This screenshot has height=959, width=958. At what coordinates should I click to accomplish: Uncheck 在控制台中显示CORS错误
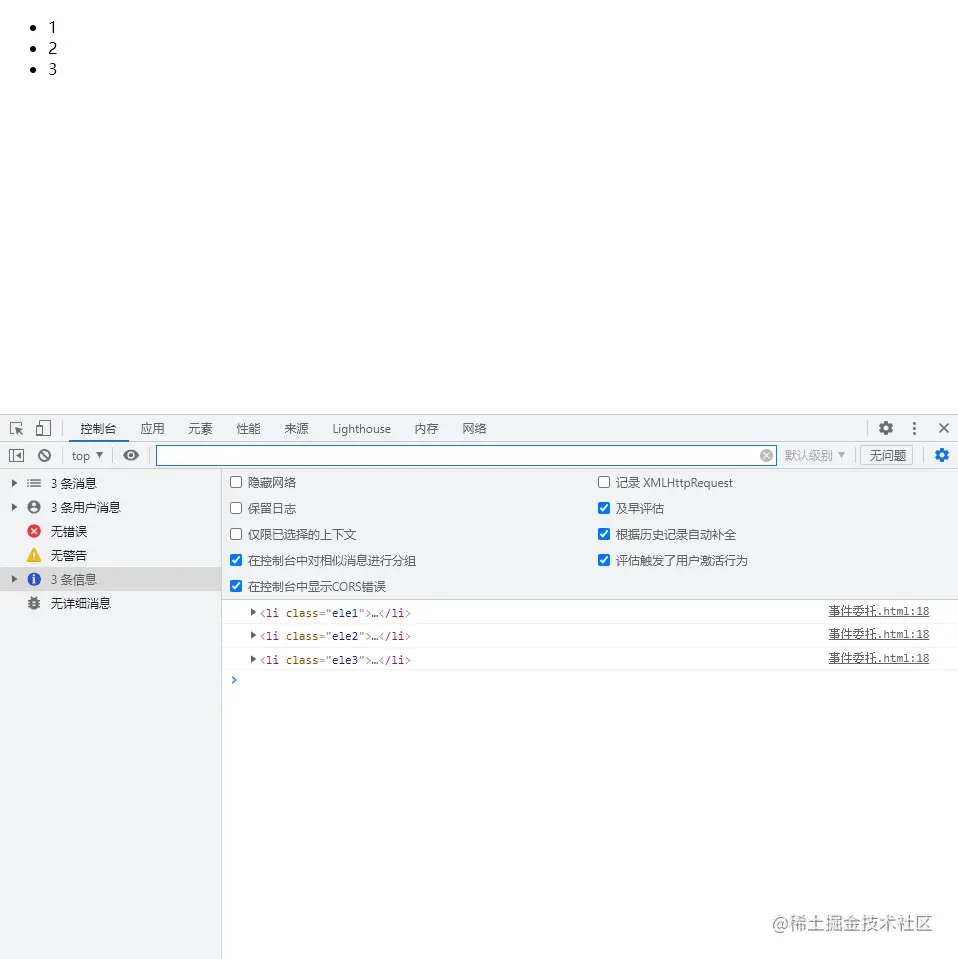pyautogui.click(x=236, y=587)
